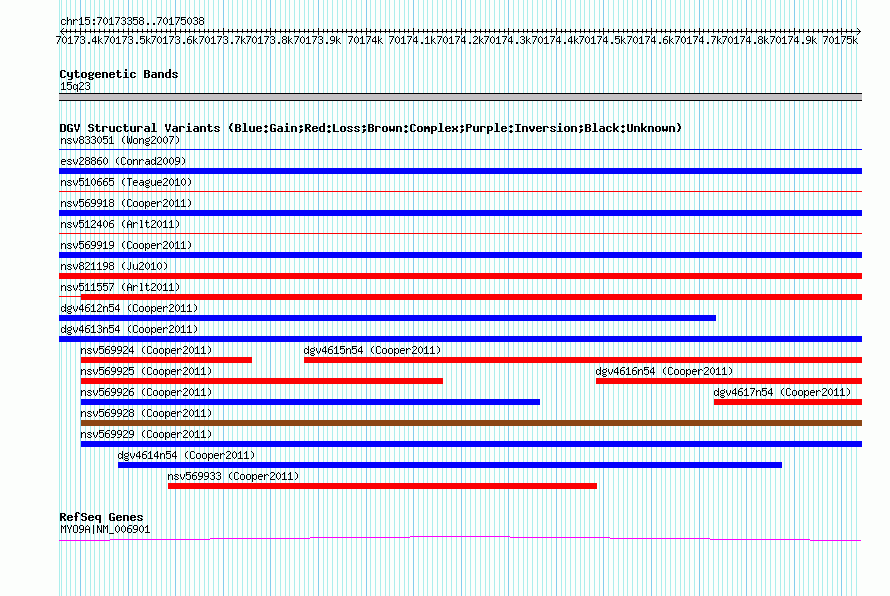890x596 pixels.
Task: Open the nsv510665 (Teague2010) label
Action: click(x=126, y=182)
